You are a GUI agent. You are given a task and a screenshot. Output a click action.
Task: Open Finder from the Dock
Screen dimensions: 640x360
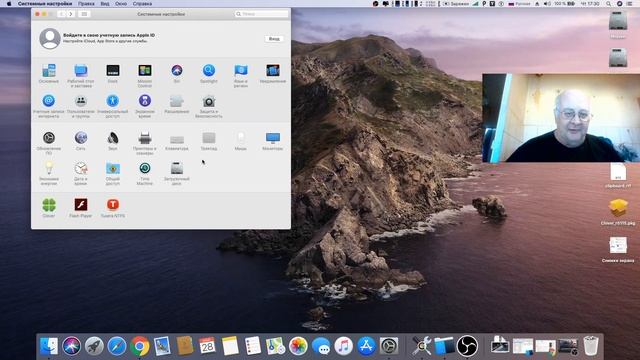coord(49,346)
